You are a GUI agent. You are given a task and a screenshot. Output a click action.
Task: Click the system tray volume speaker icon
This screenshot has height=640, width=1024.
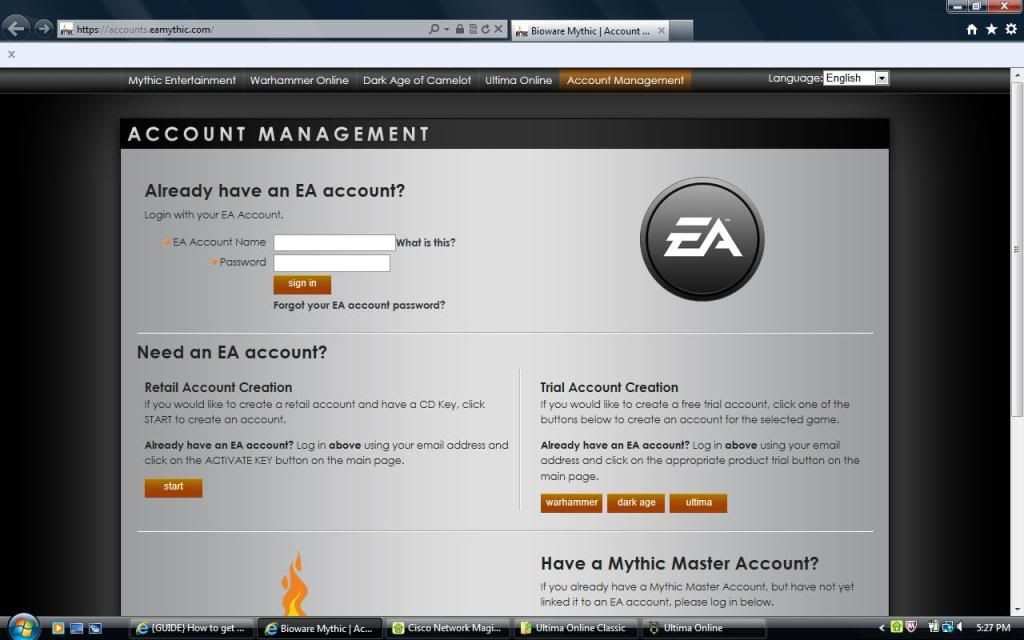[x=959, y=627]
